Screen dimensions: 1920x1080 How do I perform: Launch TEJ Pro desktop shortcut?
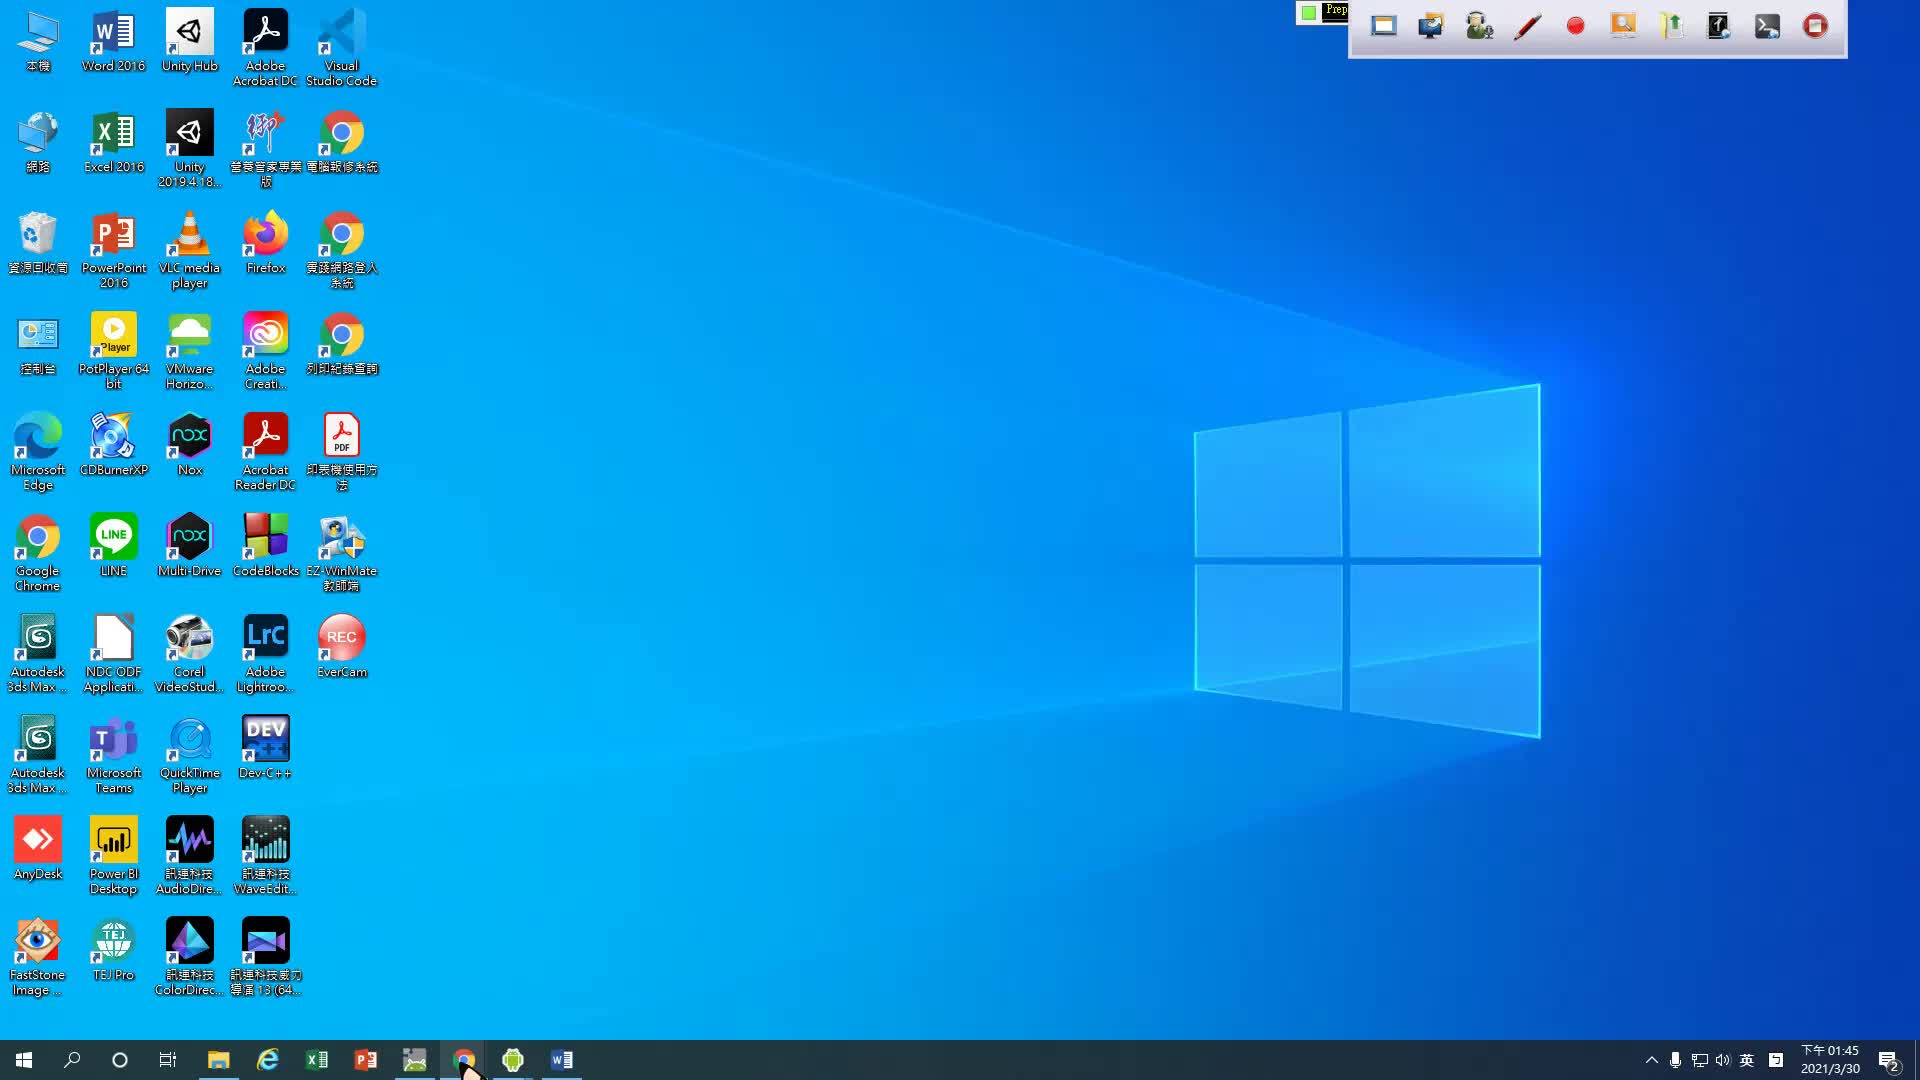[113, 951]
